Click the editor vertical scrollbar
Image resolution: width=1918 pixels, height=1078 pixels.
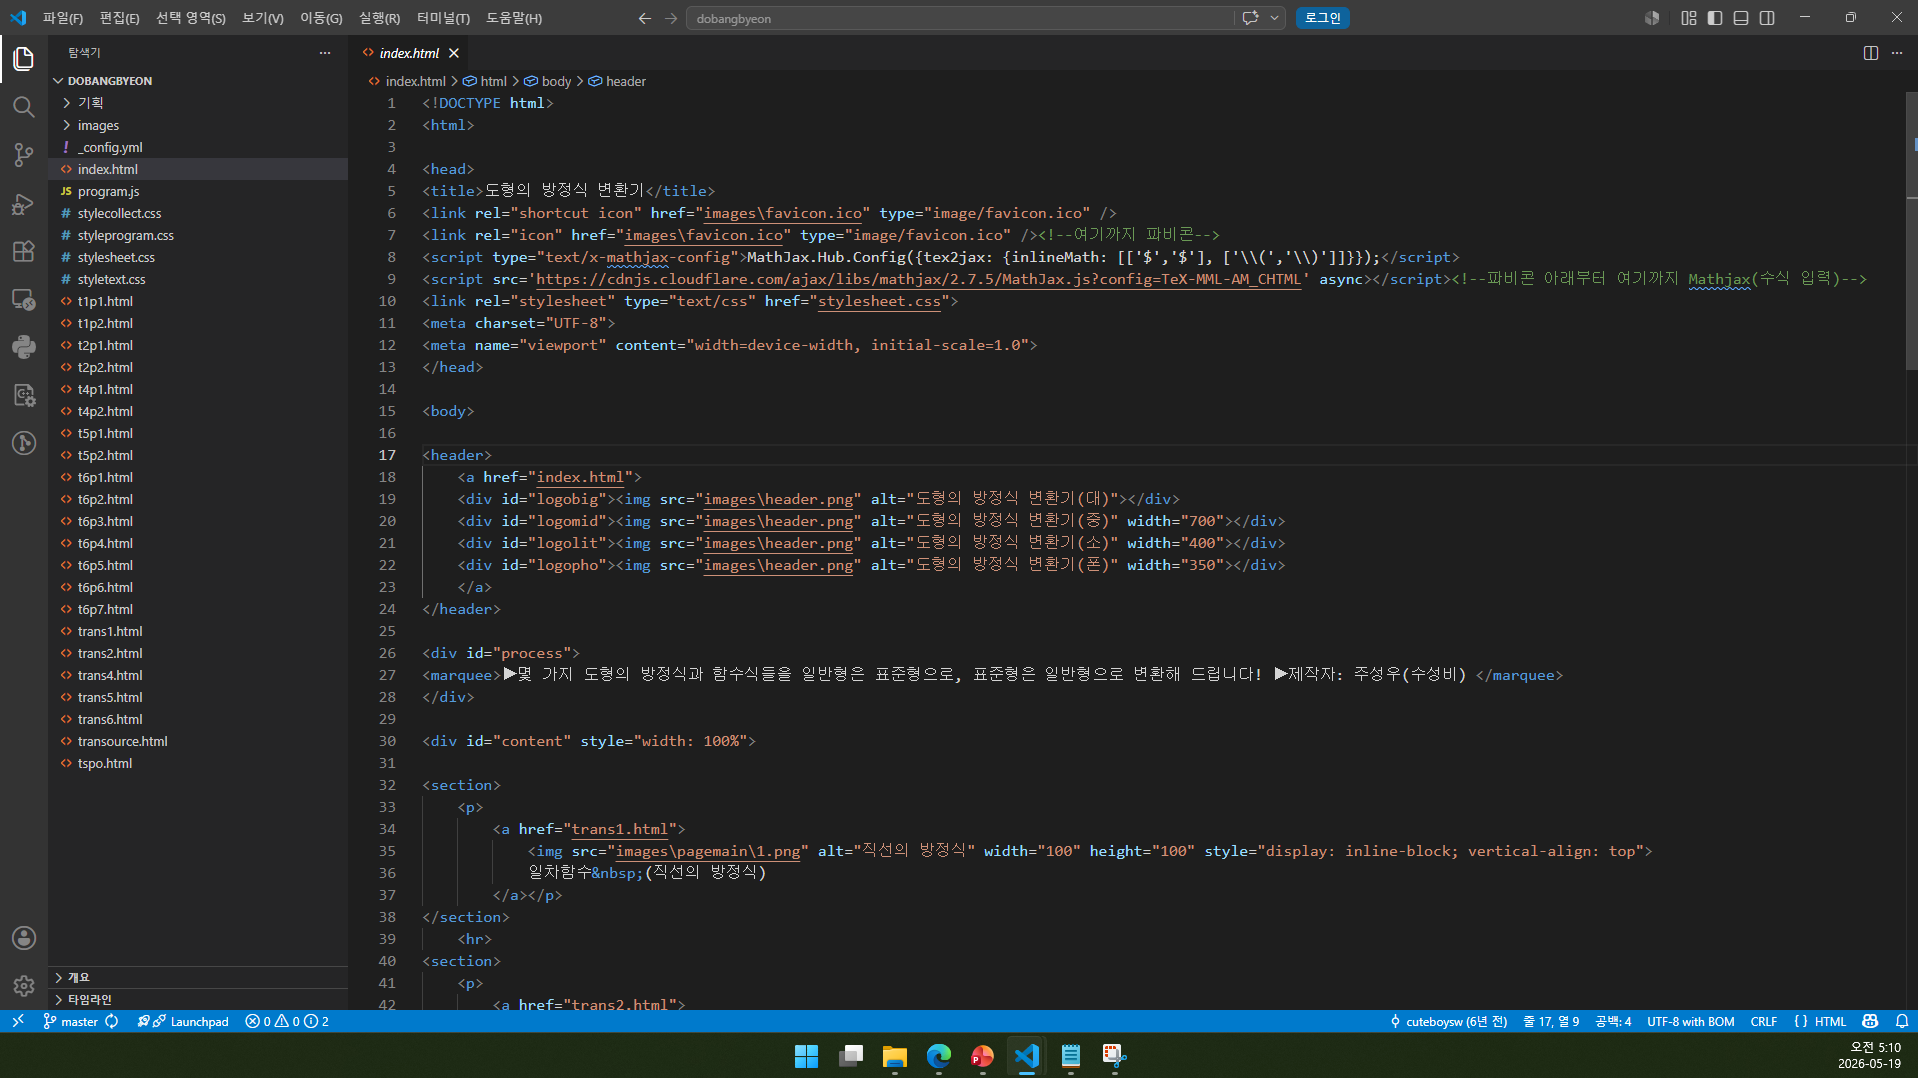click(x=1911, y=230)
